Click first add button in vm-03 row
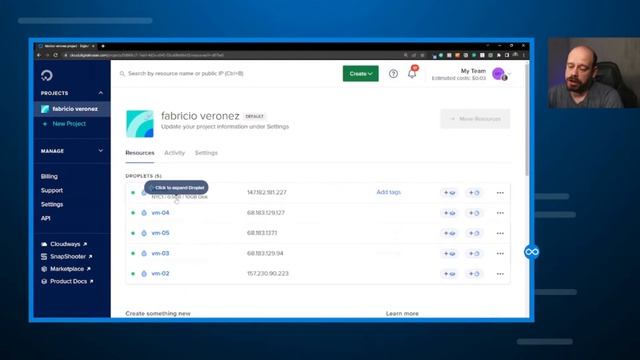Image resolution: width=640 pixels, height=360 pixels. tap(449, 253)
